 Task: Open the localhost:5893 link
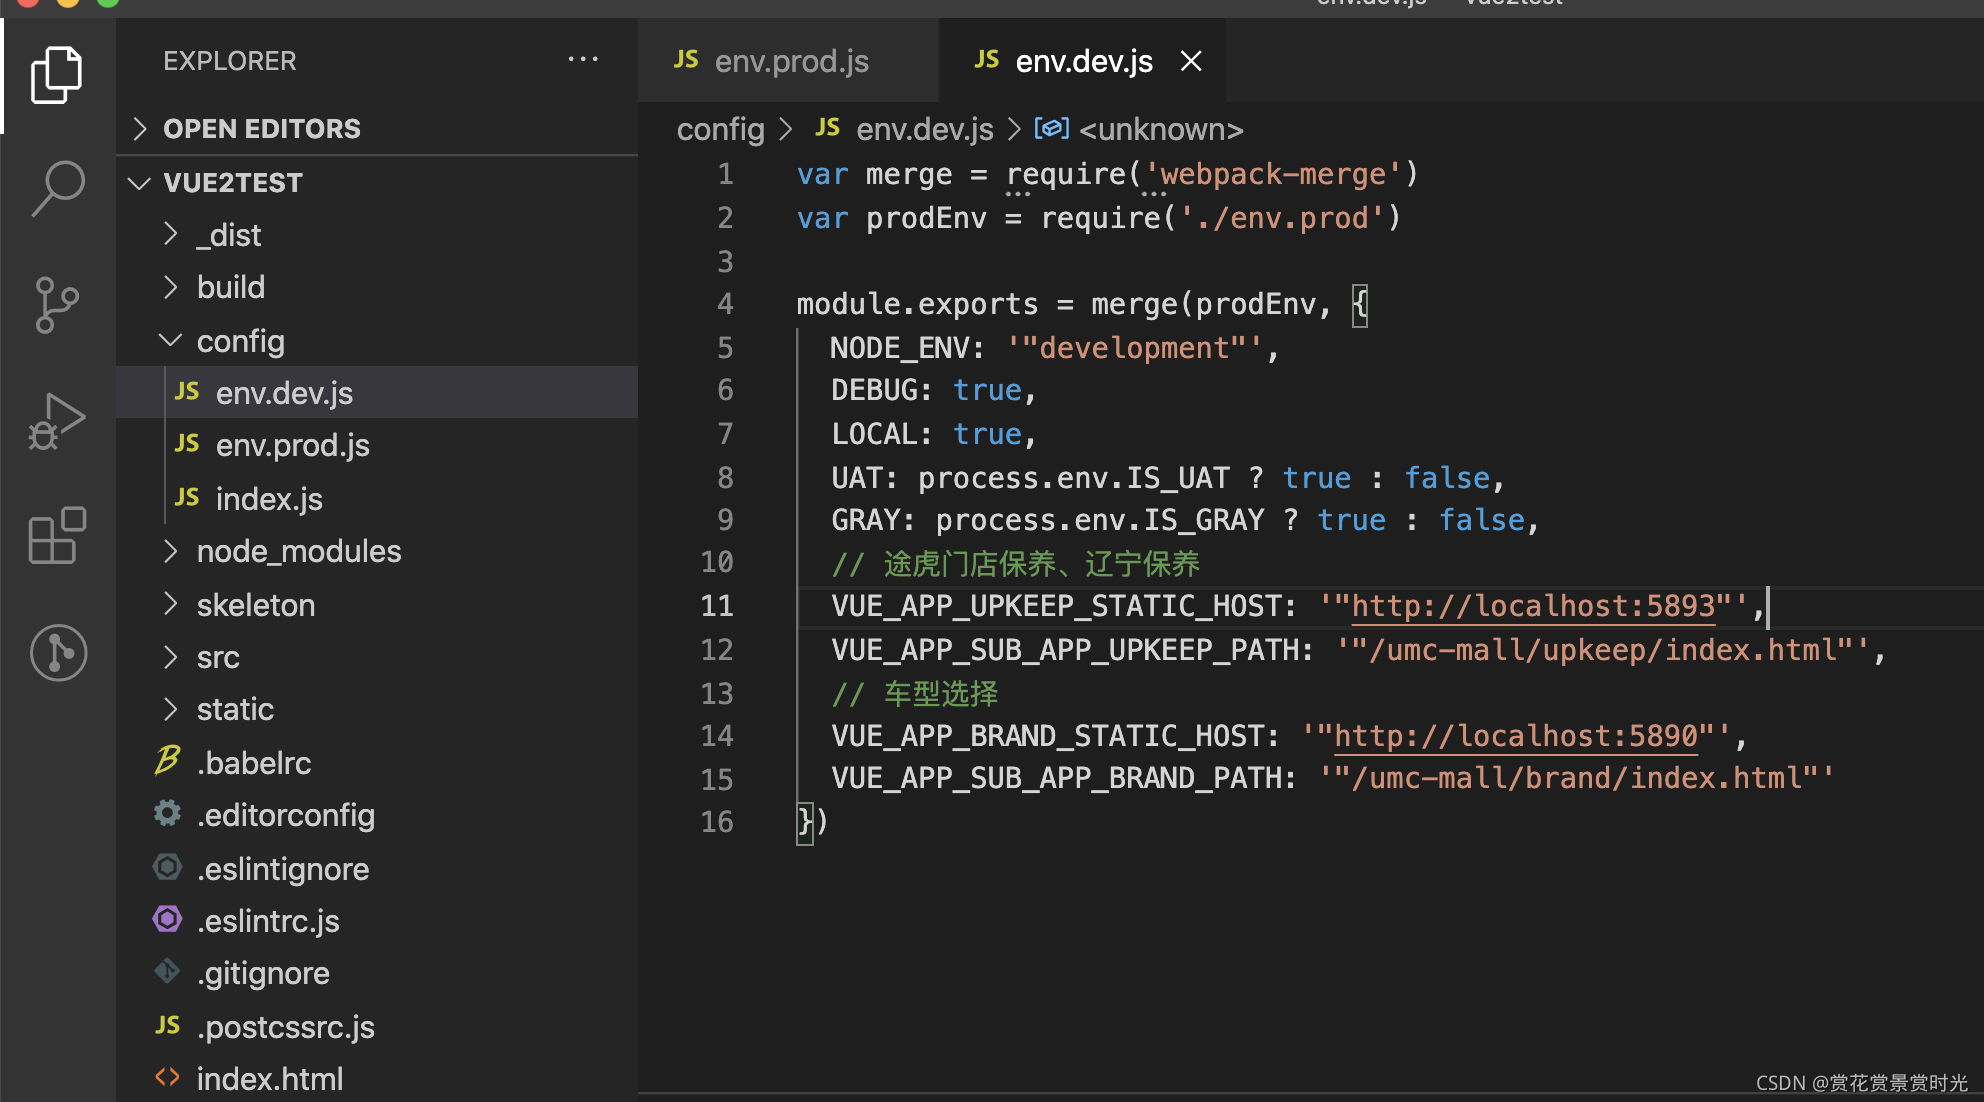click(x=1532, y=606)
